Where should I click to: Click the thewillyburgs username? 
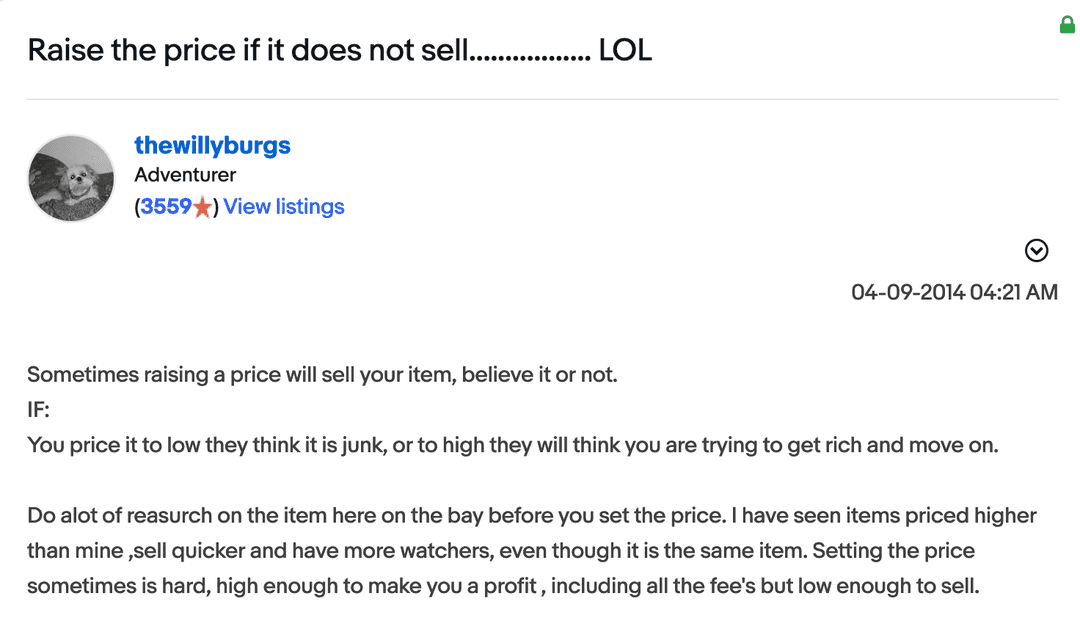tap(212, 145)
